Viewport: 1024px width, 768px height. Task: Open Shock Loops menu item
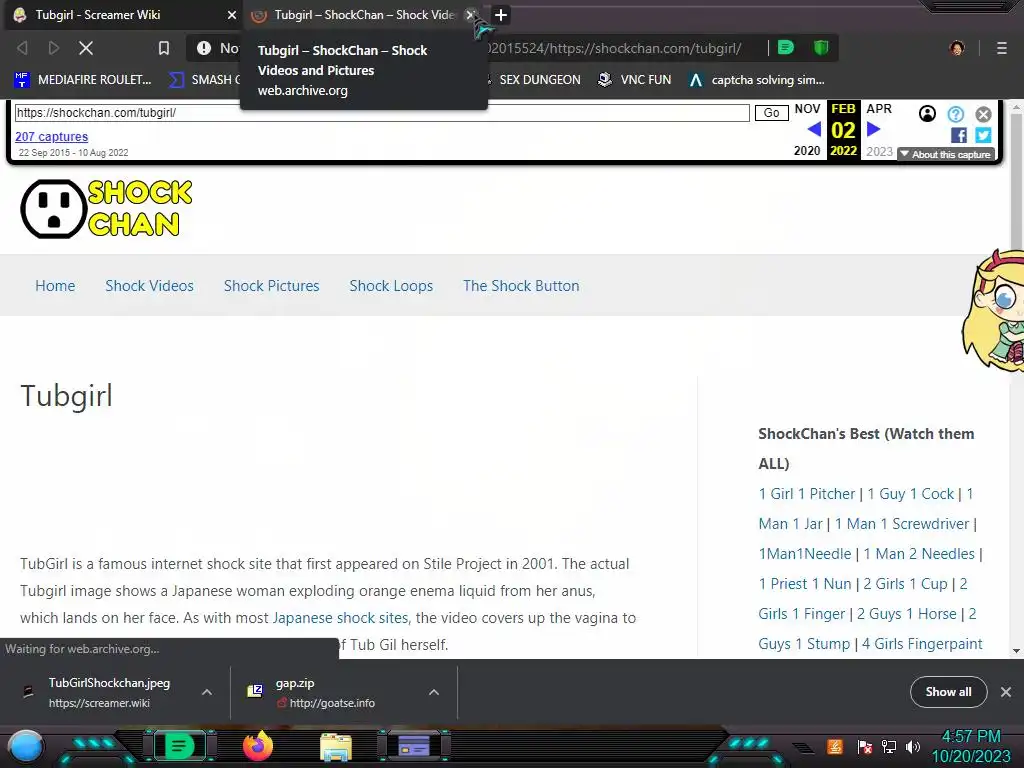391,285
